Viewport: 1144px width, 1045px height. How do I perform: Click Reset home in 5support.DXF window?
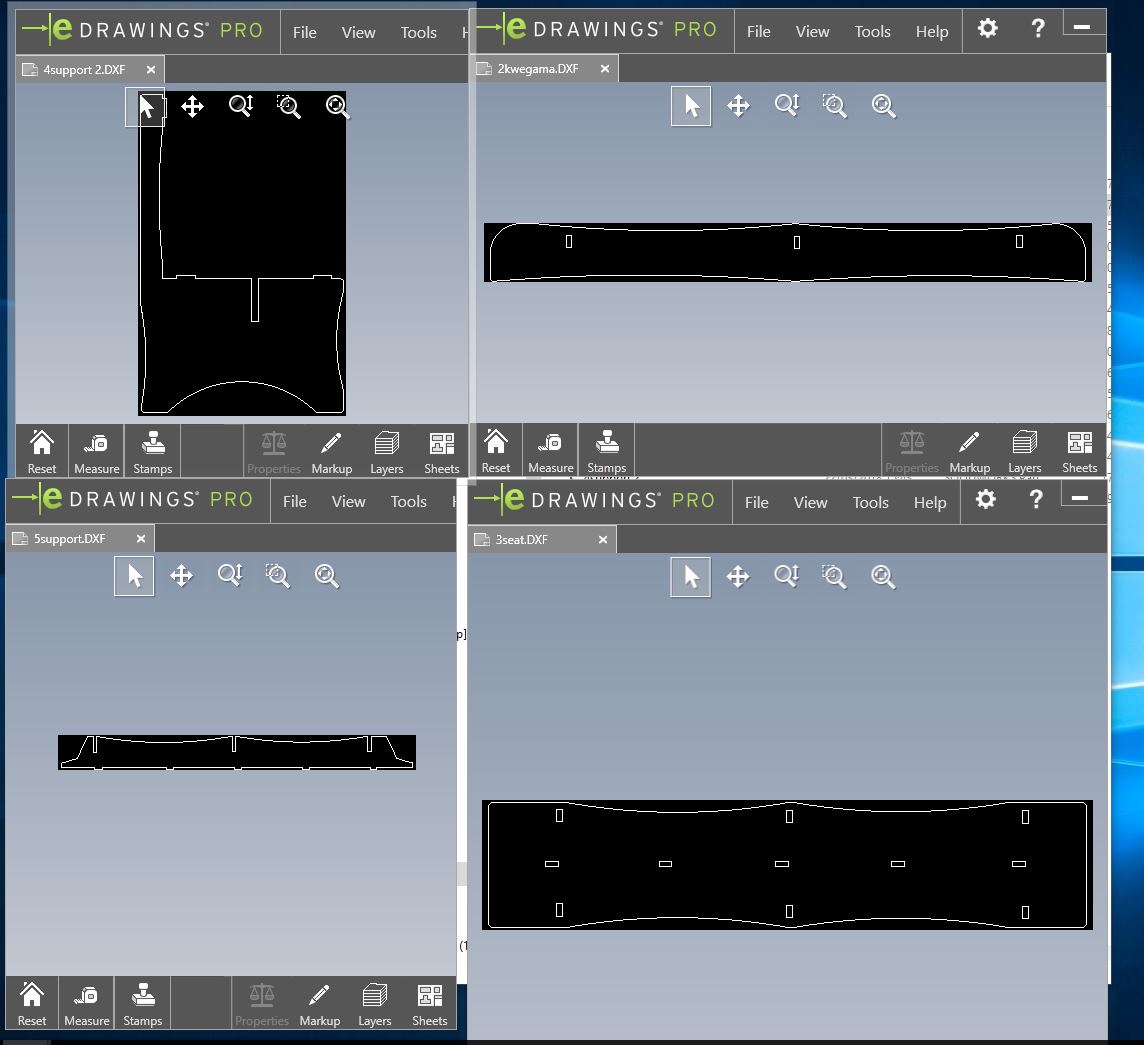31,1003
